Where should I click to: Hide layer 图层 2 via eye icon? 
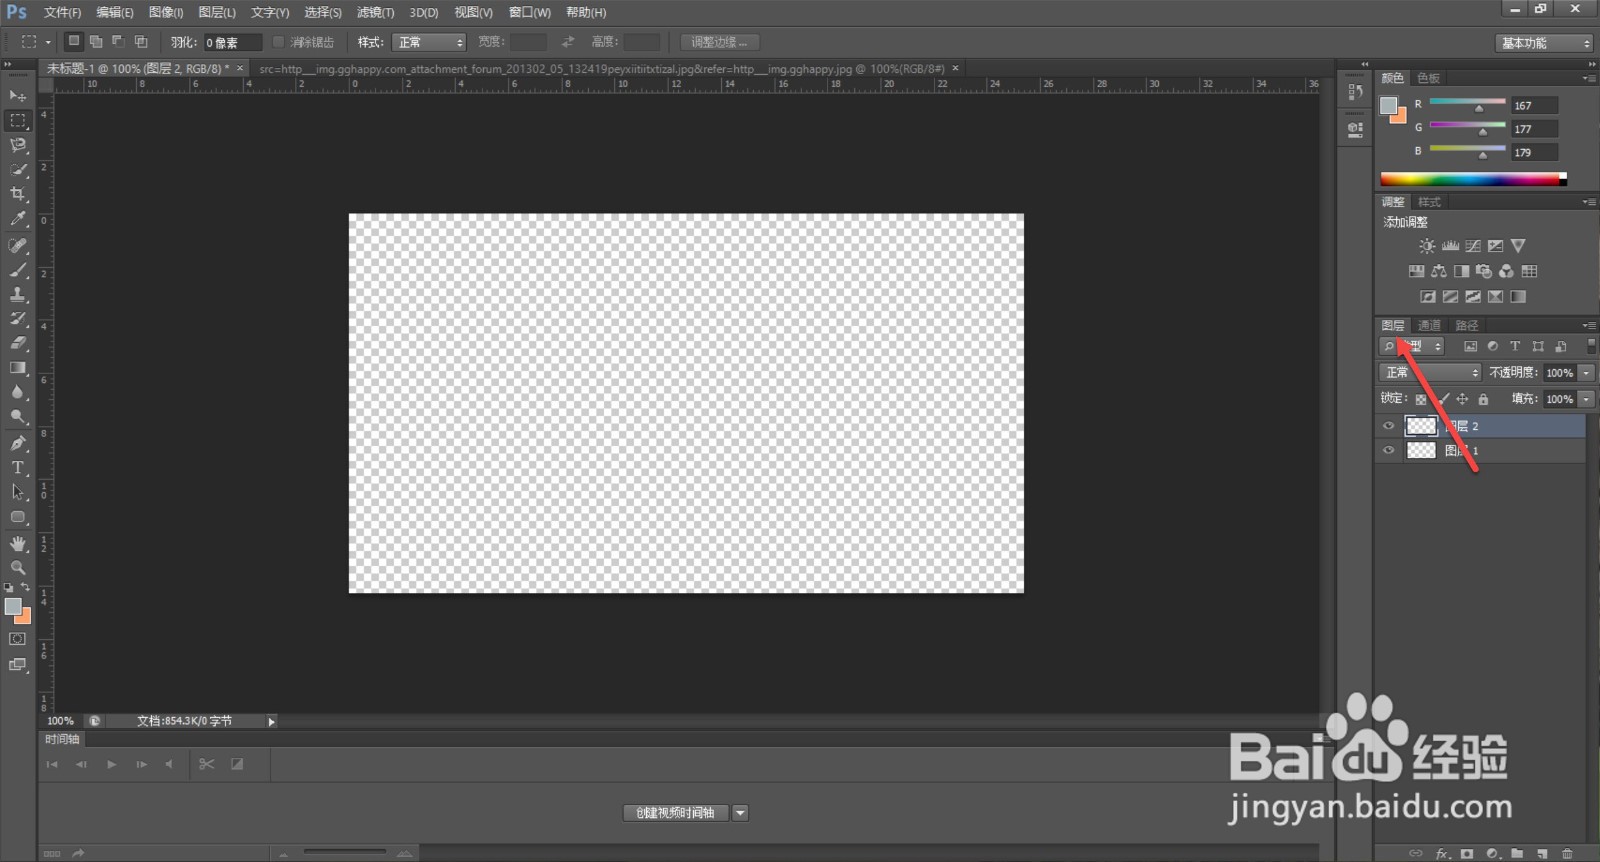tap(1388, 426)
